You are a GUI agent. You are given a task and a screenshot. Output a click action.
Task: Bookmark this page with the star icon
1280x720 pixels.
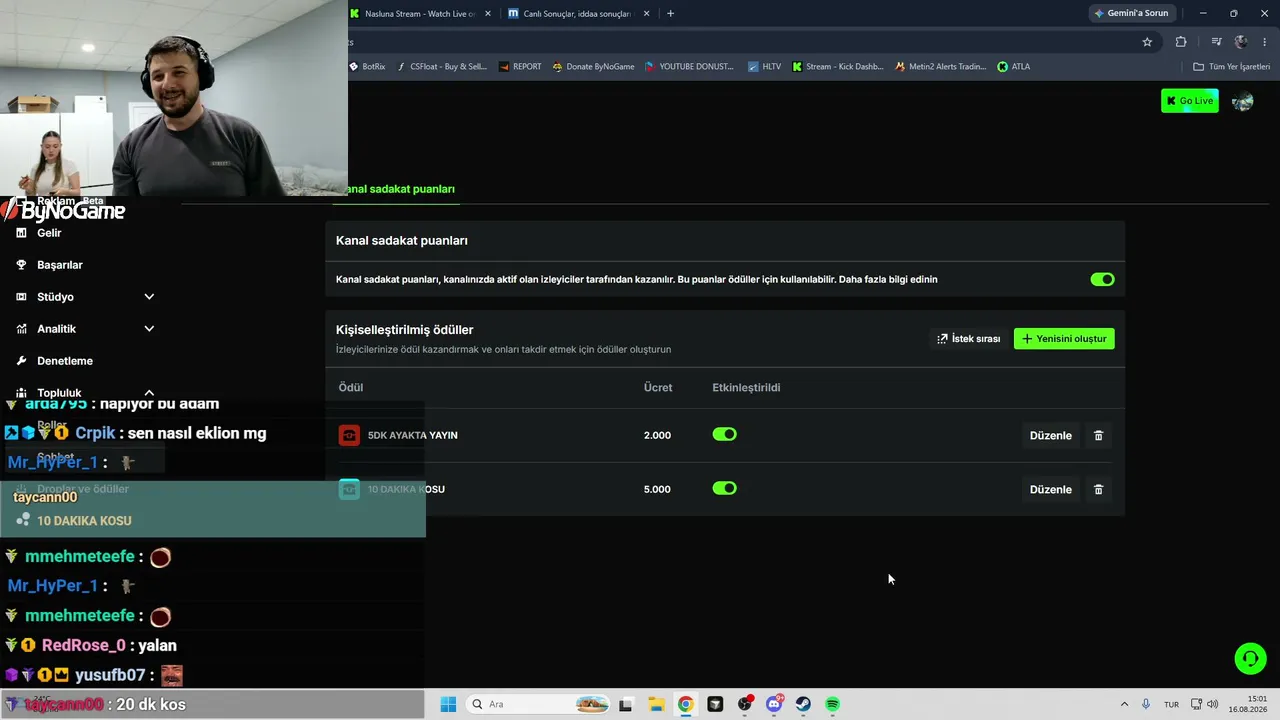pyautogui.click(x=1147, y=42)
